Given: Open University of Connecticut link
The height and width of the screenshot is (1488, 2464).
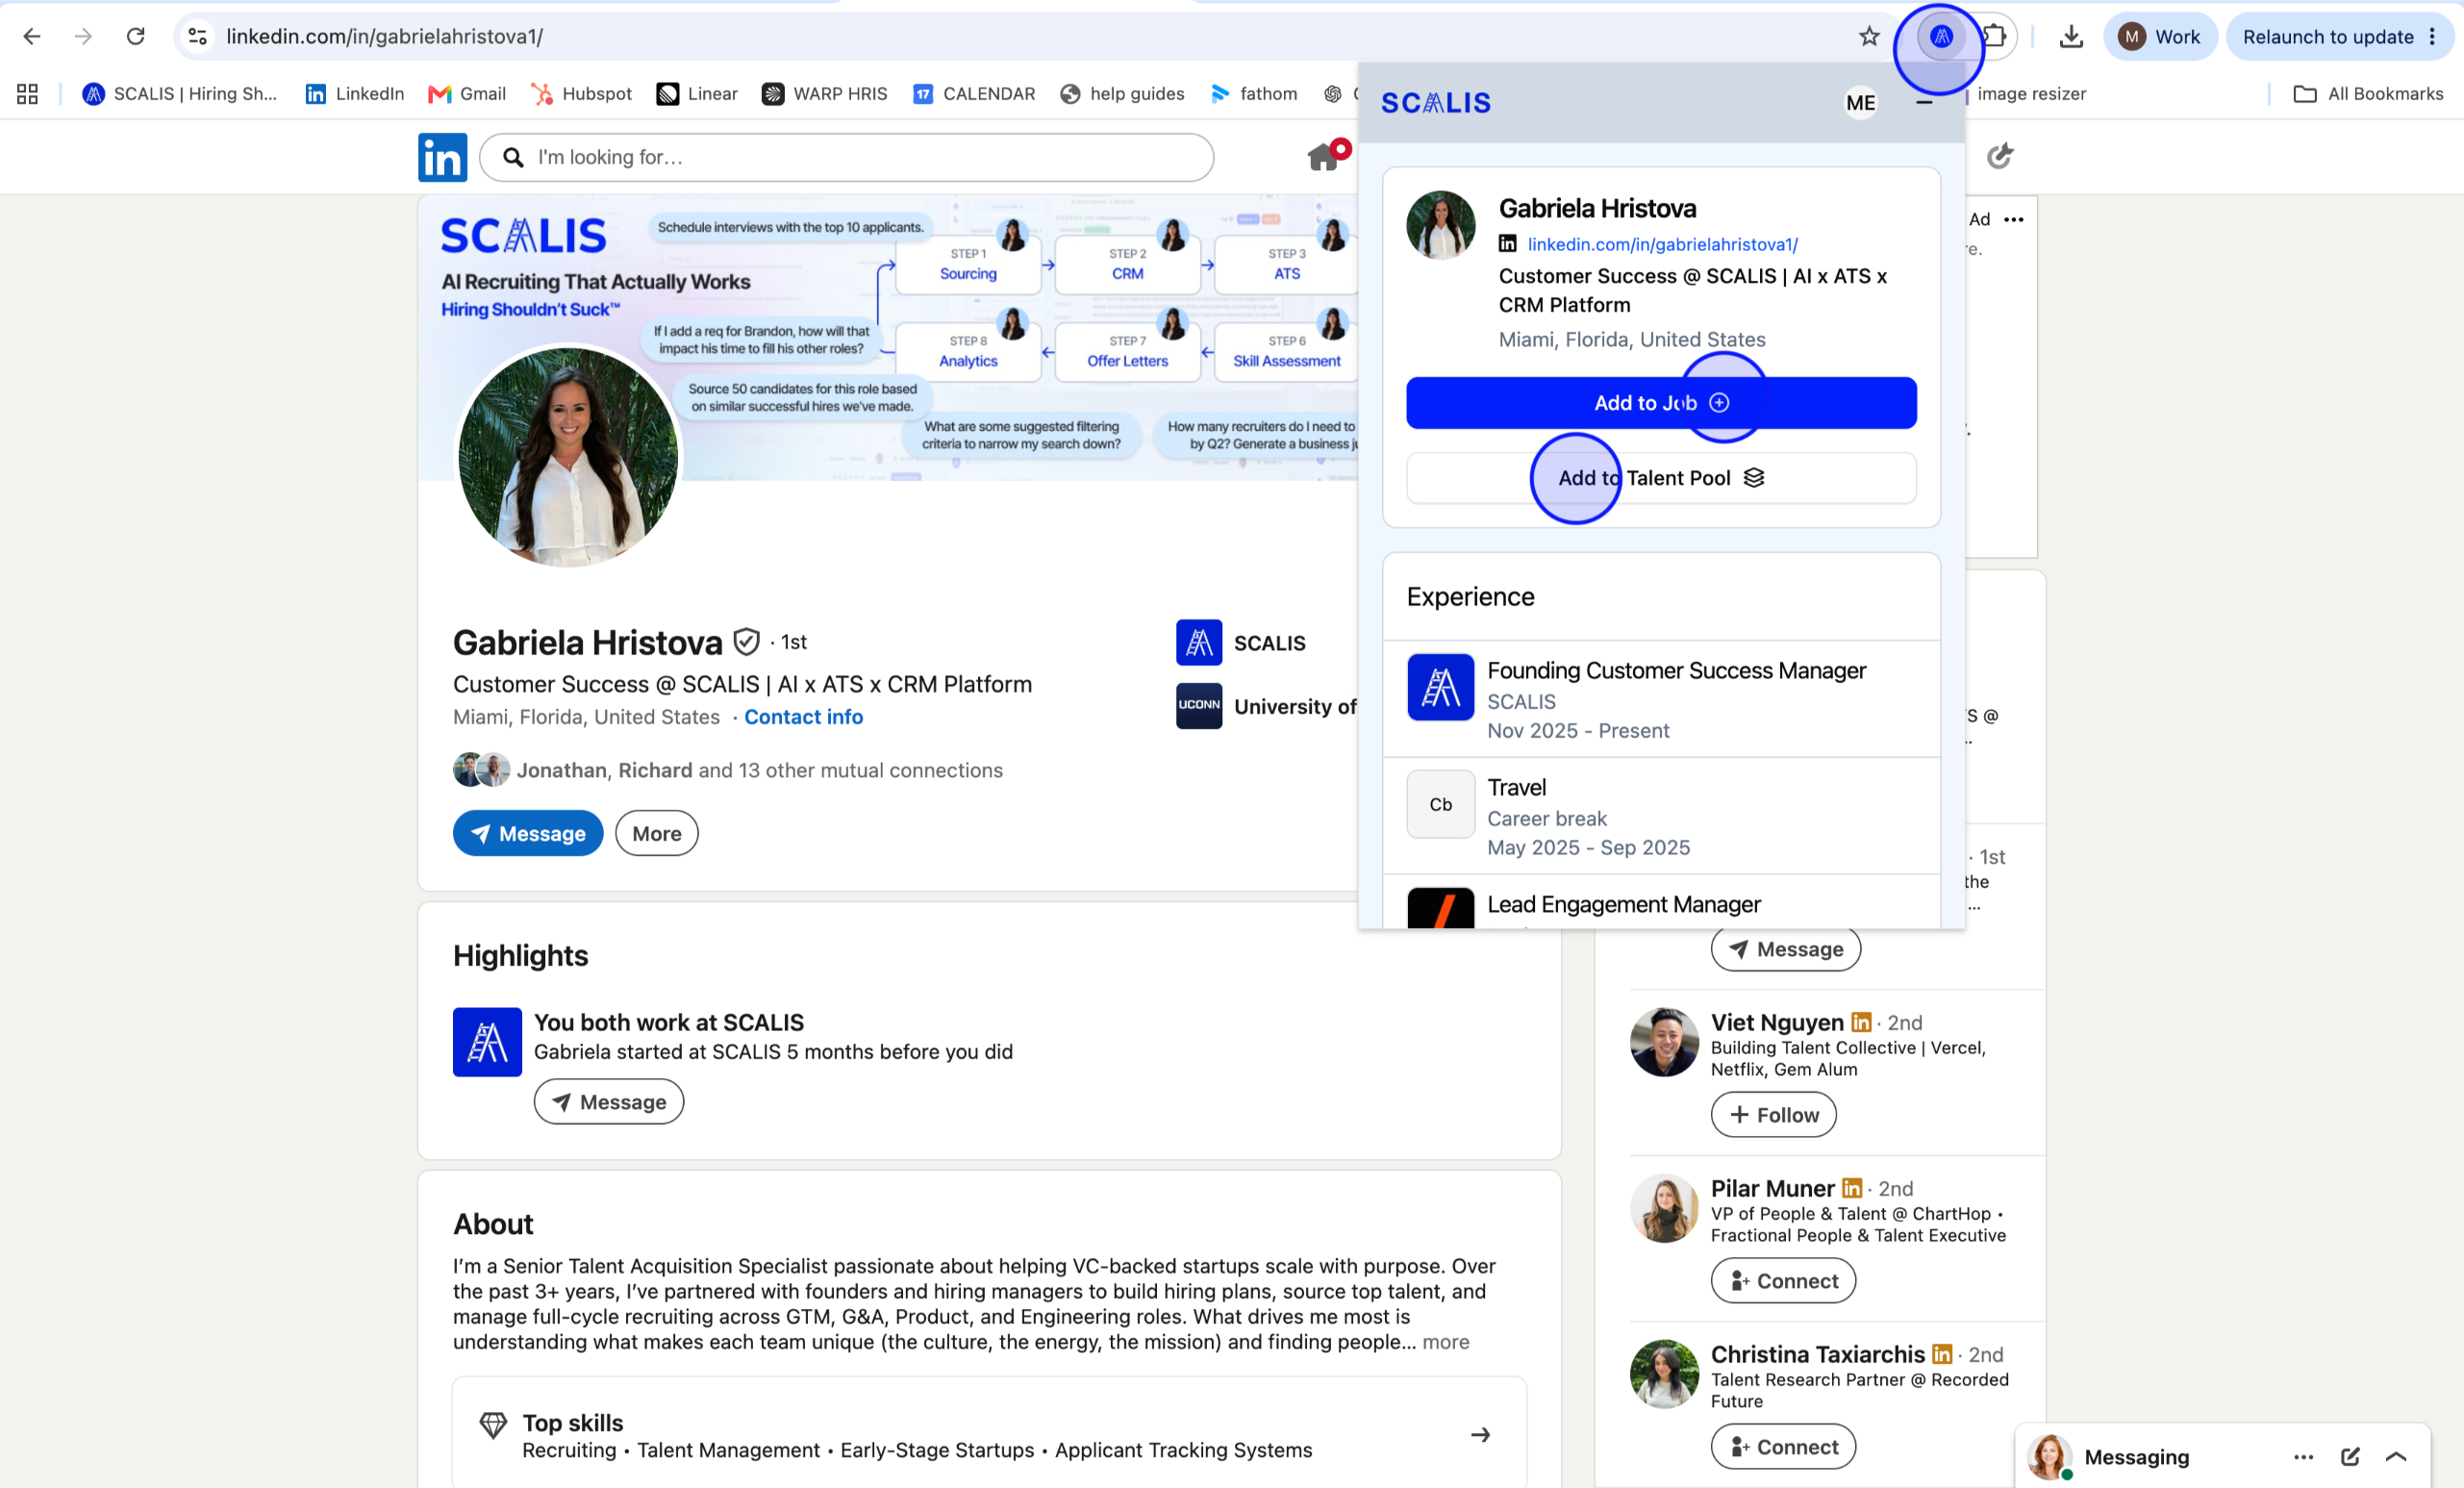Looking at the screenshot, I should tap(1267, 706).
